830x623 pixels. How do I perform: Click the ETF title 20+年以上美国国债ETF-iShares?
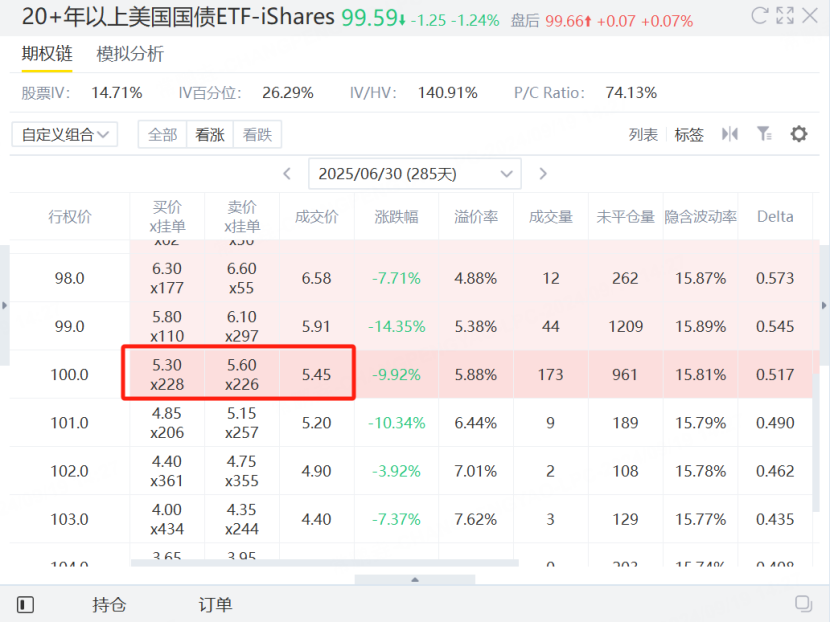(x=178, y=17)
